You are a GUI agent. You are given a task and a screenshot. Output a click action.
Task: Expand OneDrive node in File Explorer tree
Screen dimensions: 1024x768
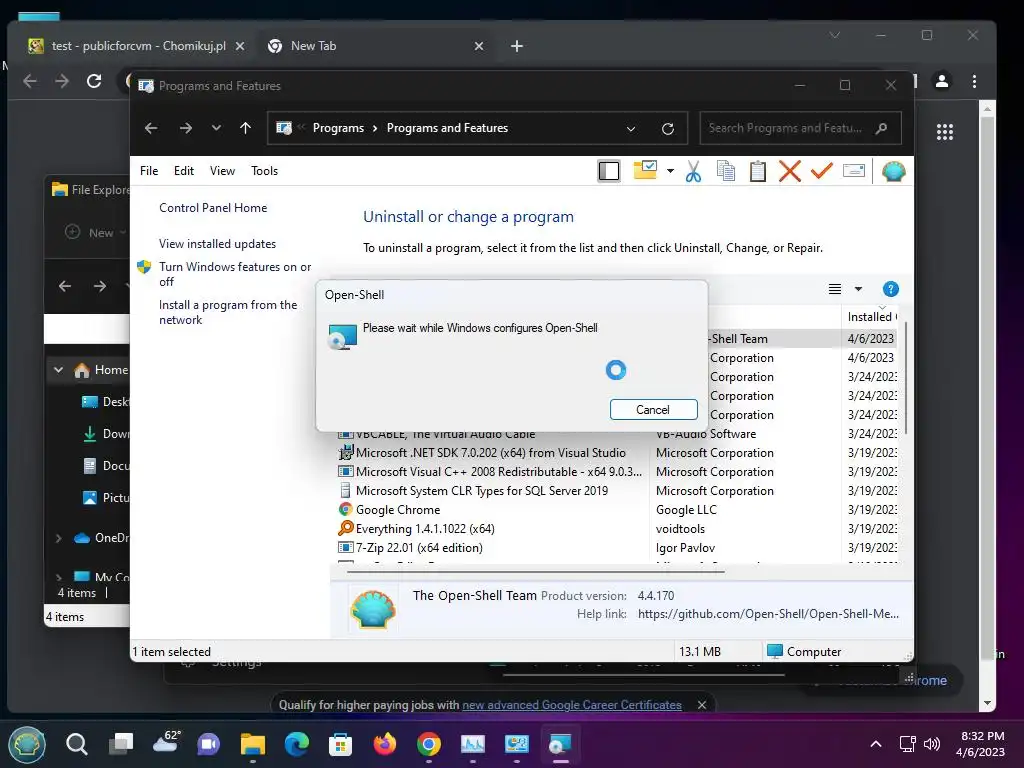(58, 538)
